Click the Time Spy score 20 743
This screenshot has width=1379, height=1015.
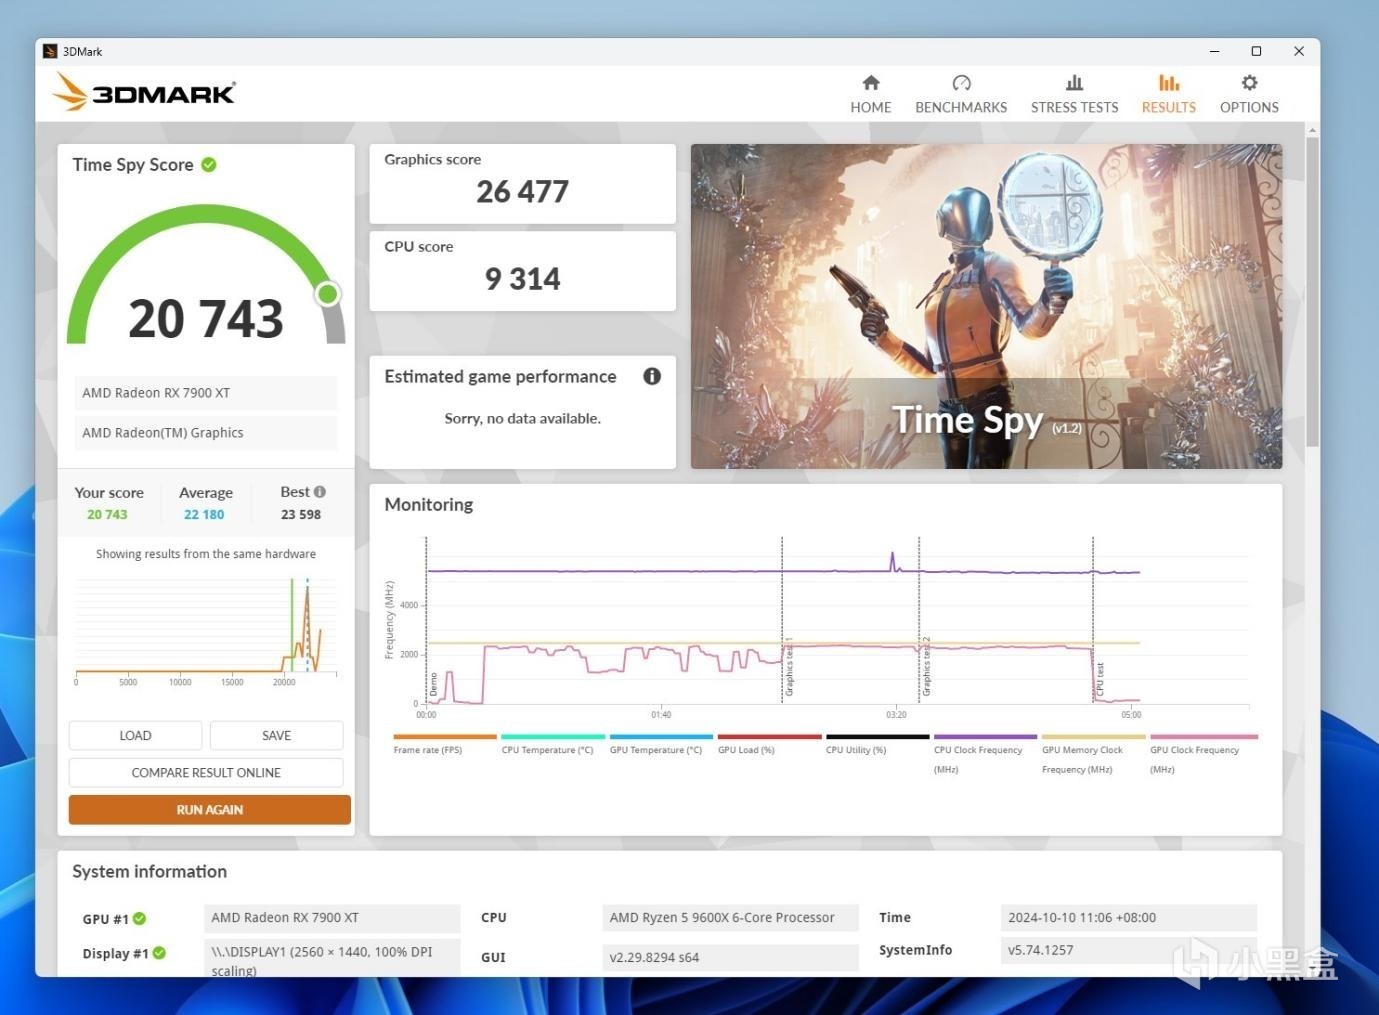206,318
